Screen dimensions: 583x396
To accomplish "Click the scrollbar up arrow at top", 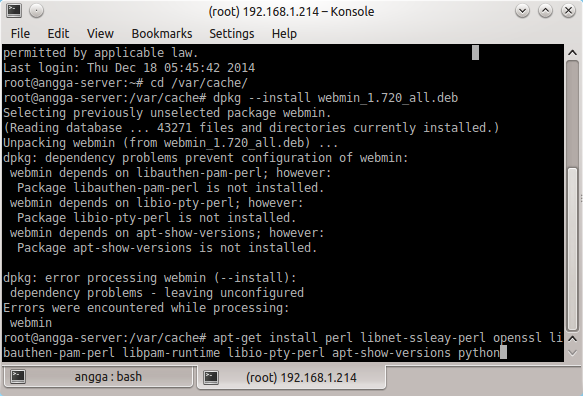I will [573, 53].
